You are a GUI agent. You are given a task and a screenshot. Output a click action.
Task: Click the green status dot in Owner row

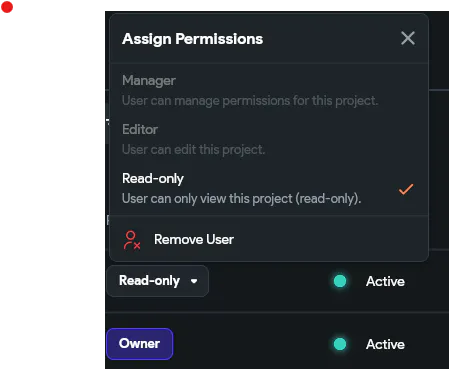pyautogui.click(x=340, y=344)
